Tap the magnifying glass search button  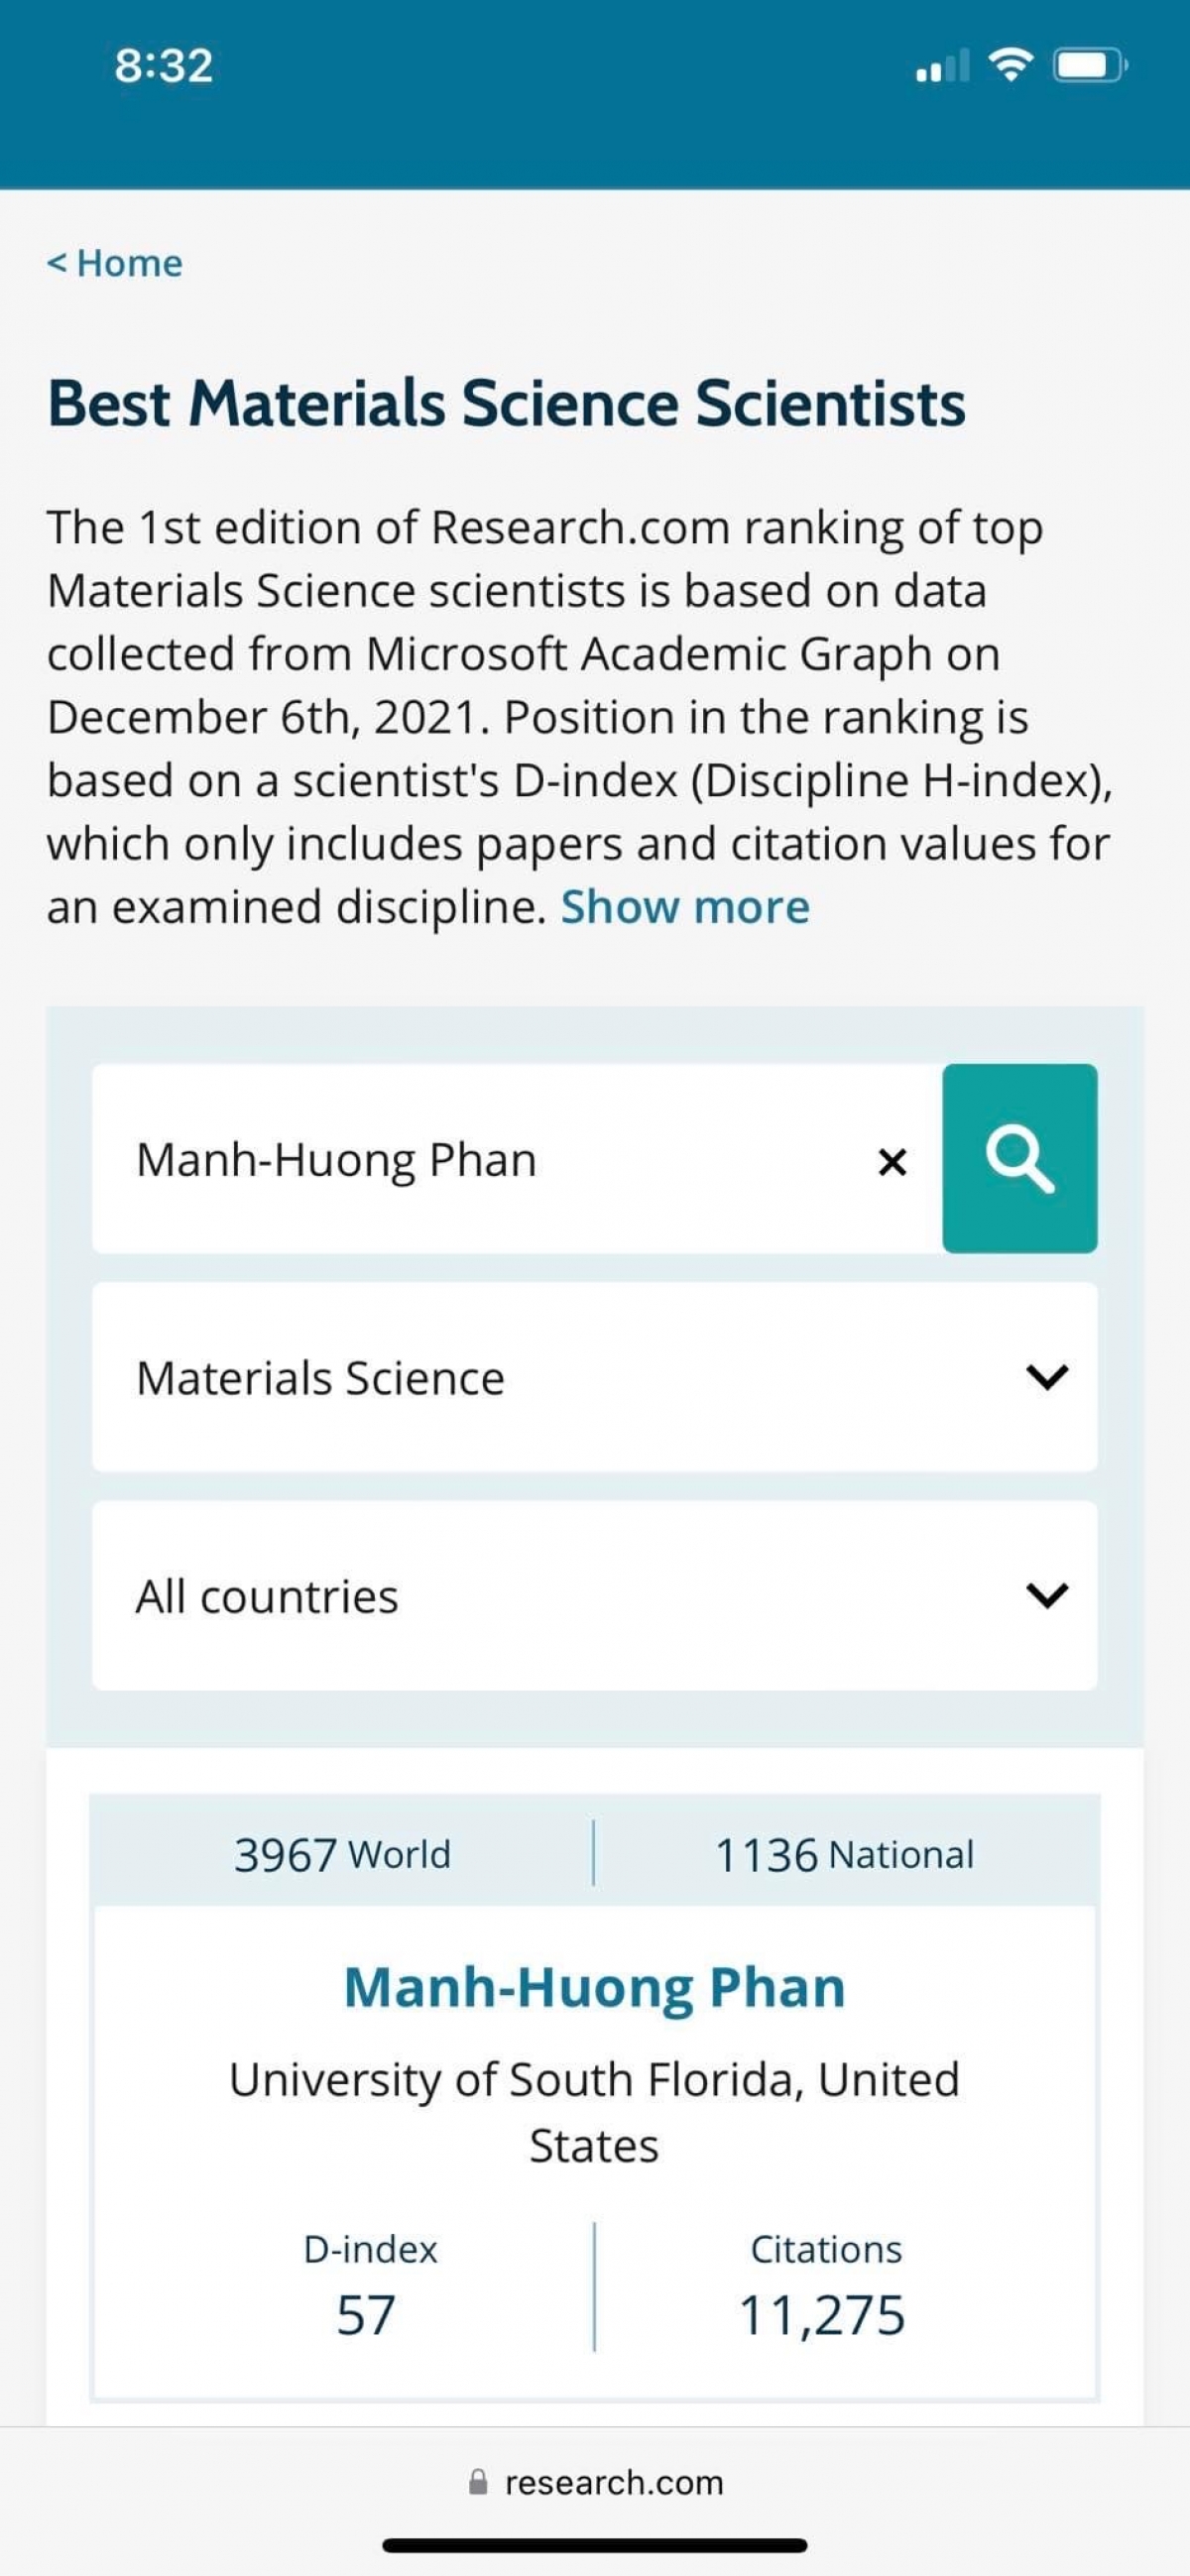(x=1019, y=1158)
